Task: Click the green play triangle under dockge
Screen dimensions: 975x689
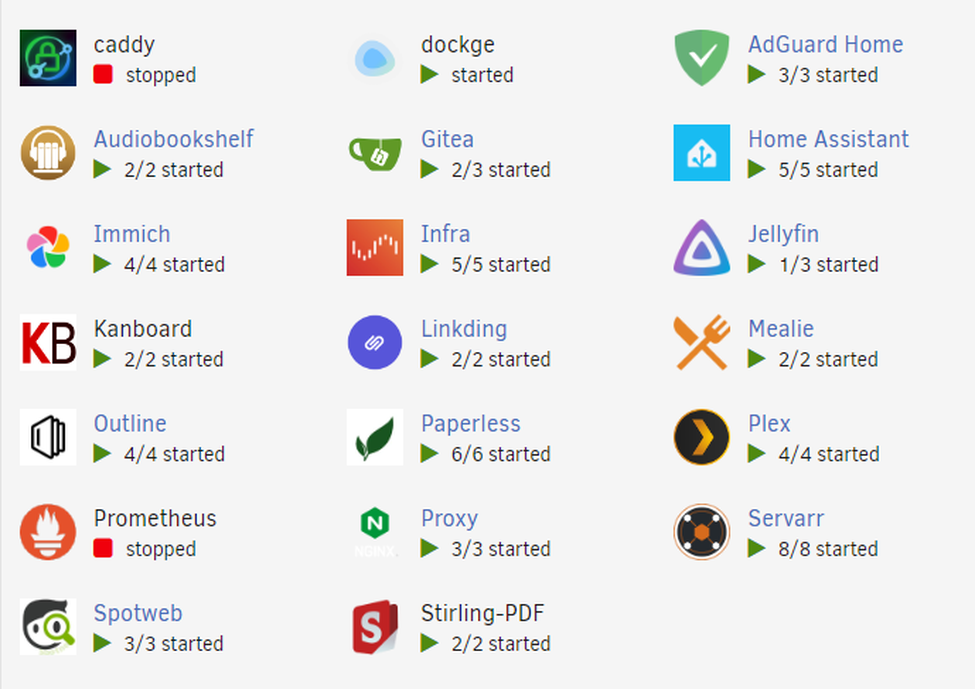Action: coord(430,75)
